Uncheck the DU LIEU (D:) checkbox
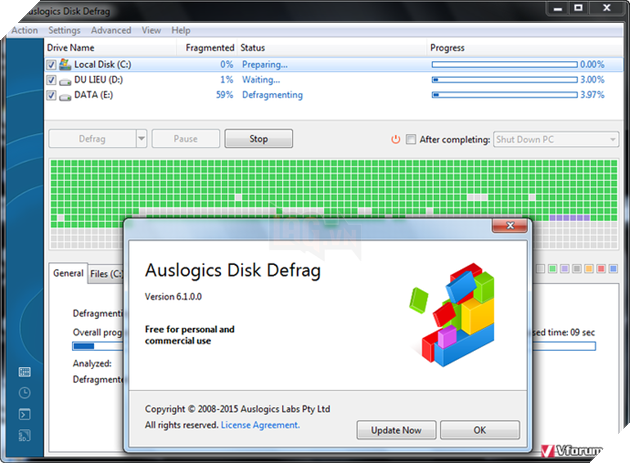This screenshot has height=463, width=630. (51, 80)
